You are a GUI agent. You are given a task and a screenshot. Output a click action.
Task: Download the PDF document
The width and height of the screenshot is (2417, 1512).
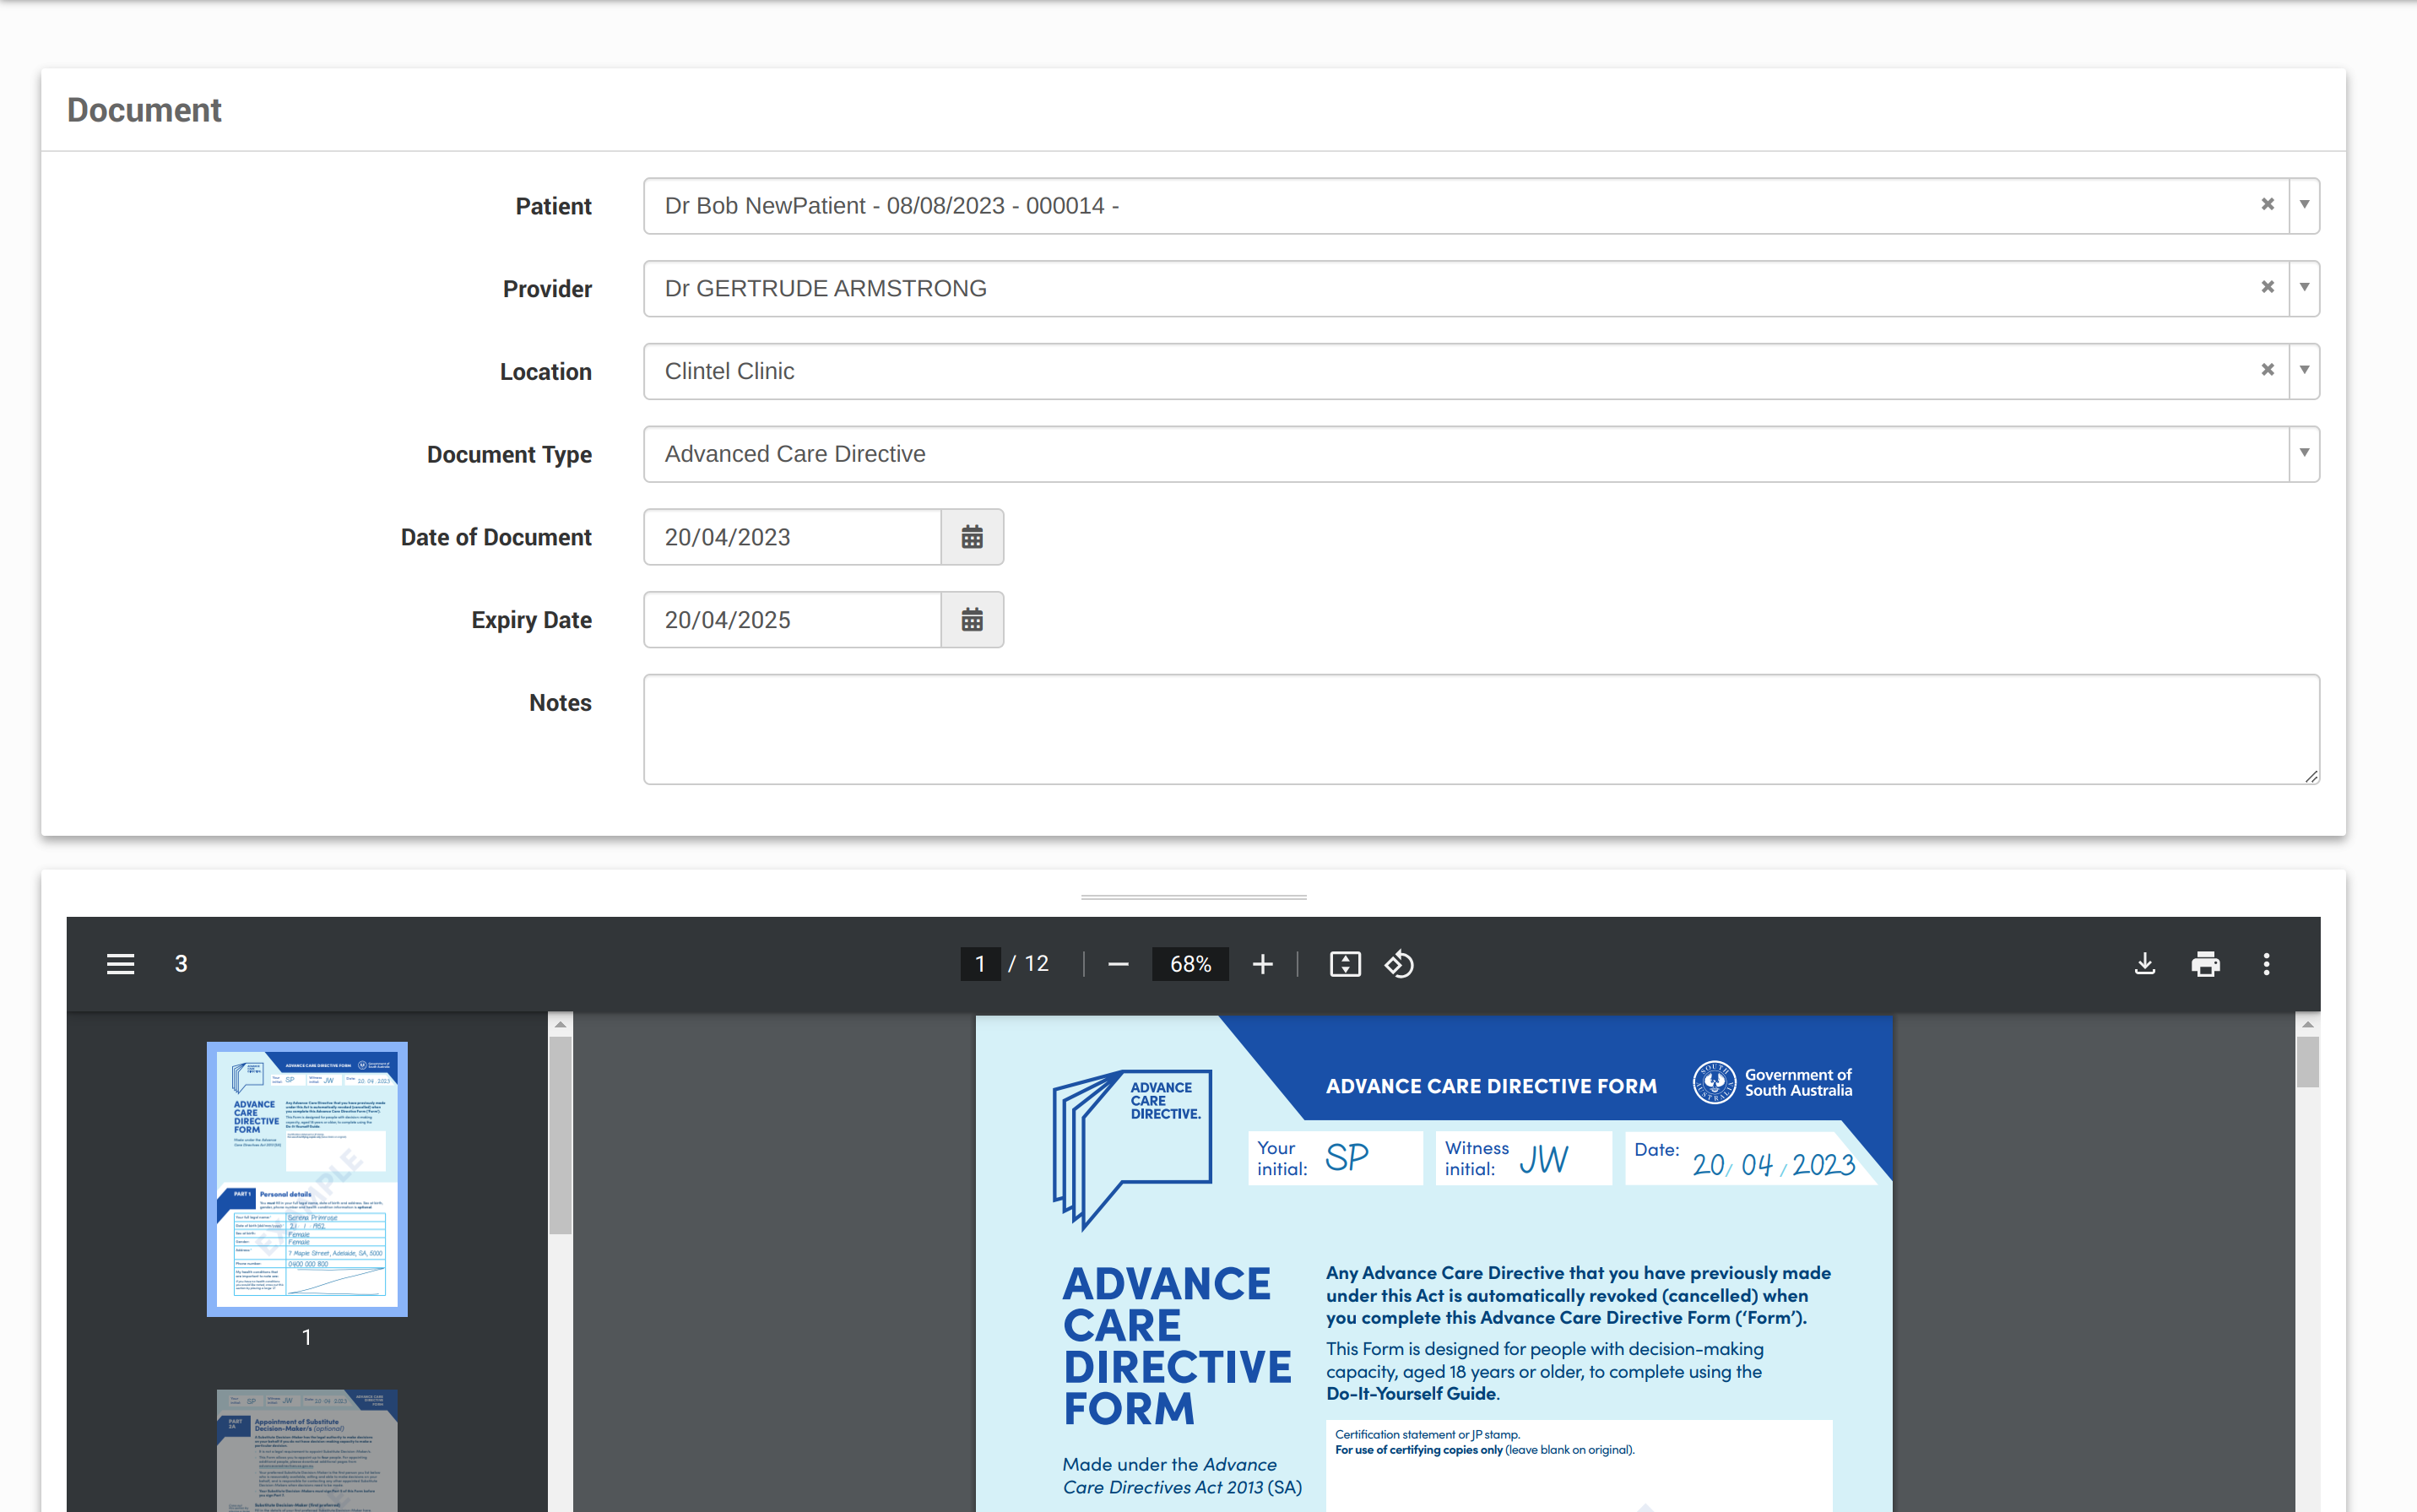pyautogui.click(x=2144, y=964)
